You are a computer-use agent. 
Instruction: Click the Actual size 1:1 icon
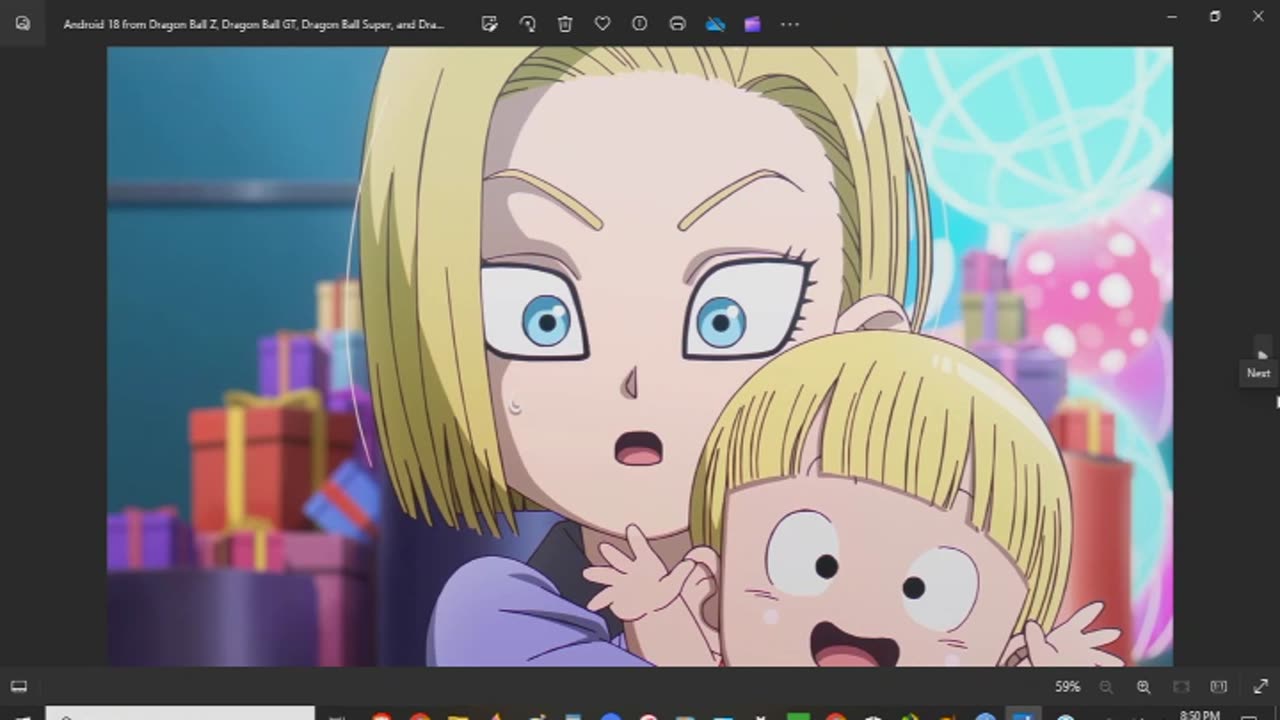click(1218, 687)
